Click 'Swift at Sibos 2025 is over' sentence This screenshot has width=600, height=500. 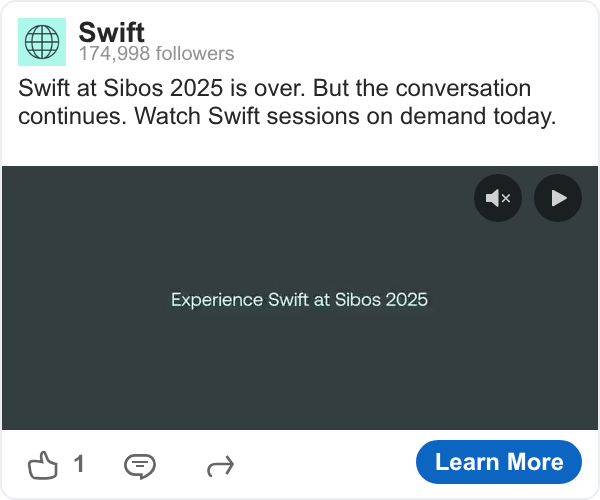pos(161,88)
